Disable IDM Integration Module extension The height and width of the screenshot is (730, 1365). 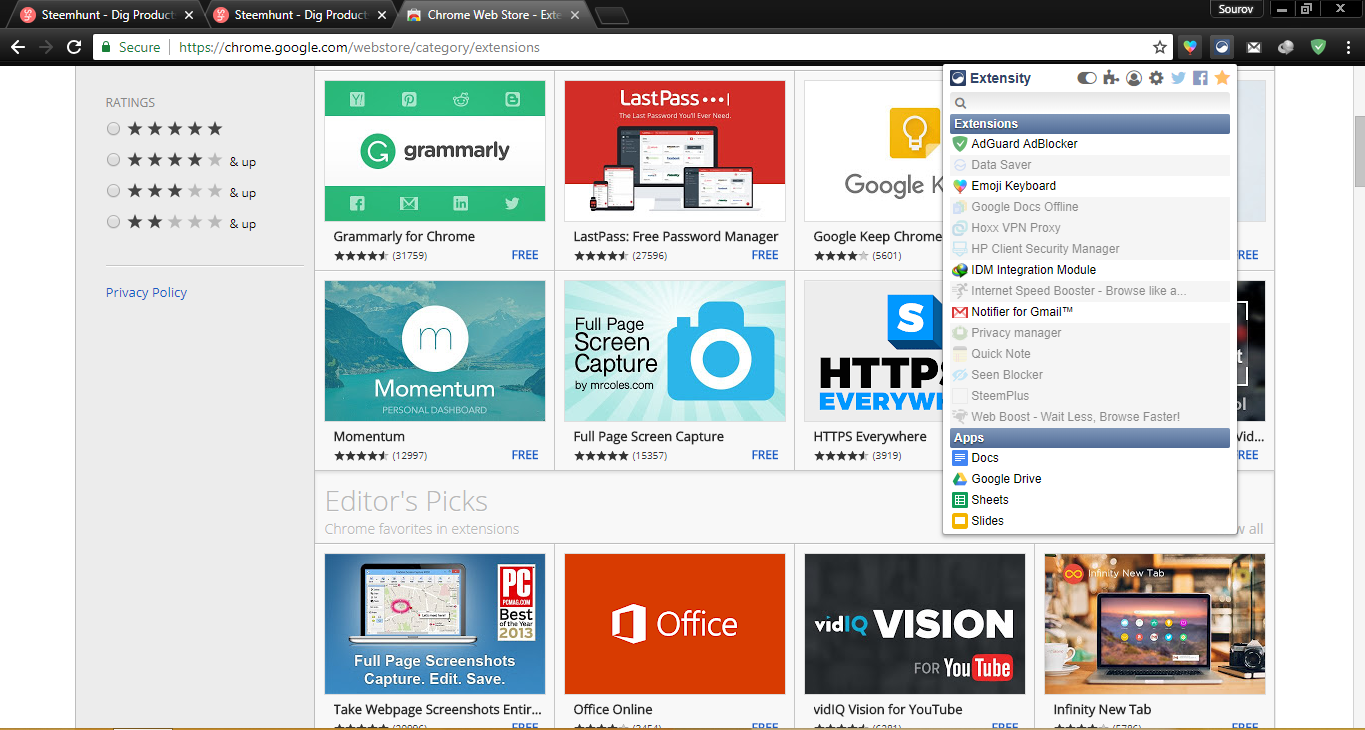1090,270
